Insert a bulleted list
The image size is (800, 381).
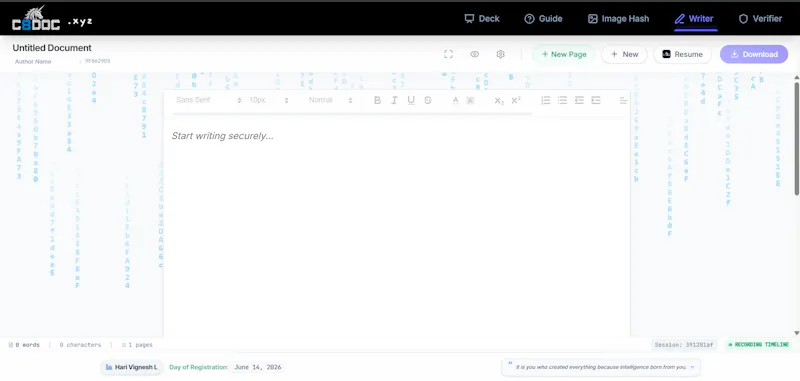click(562, 100)
